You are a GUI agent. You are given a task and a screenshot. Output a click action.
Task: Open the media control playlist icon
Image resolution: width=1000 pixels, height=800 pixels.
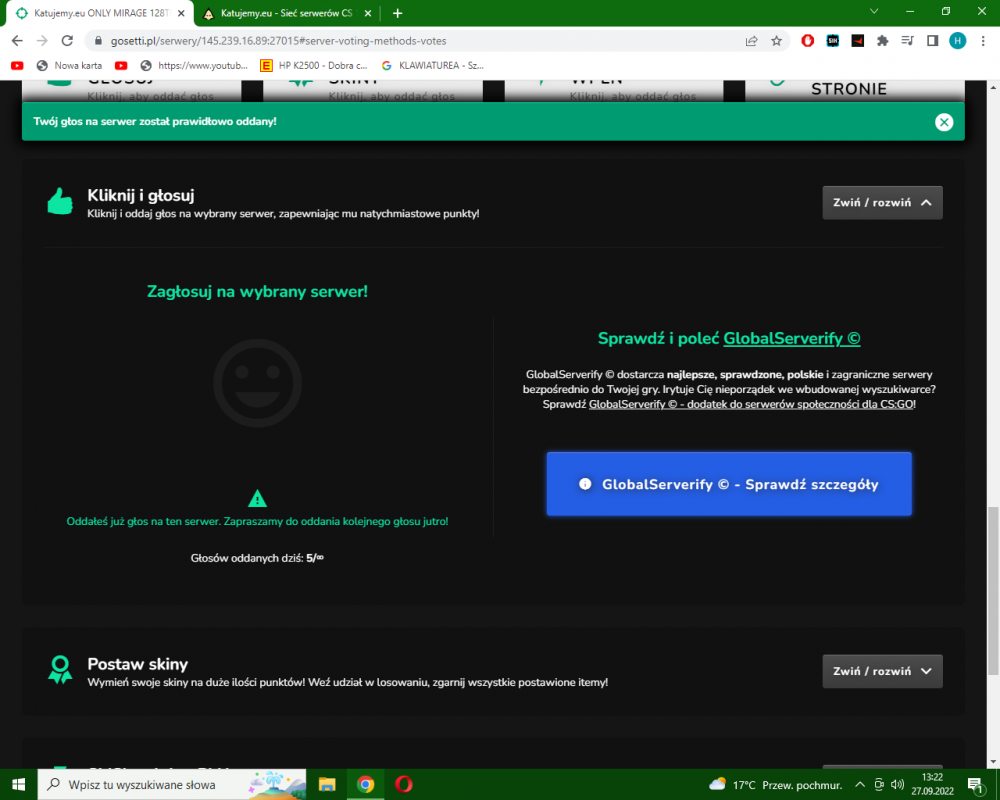tap(908, 41)
